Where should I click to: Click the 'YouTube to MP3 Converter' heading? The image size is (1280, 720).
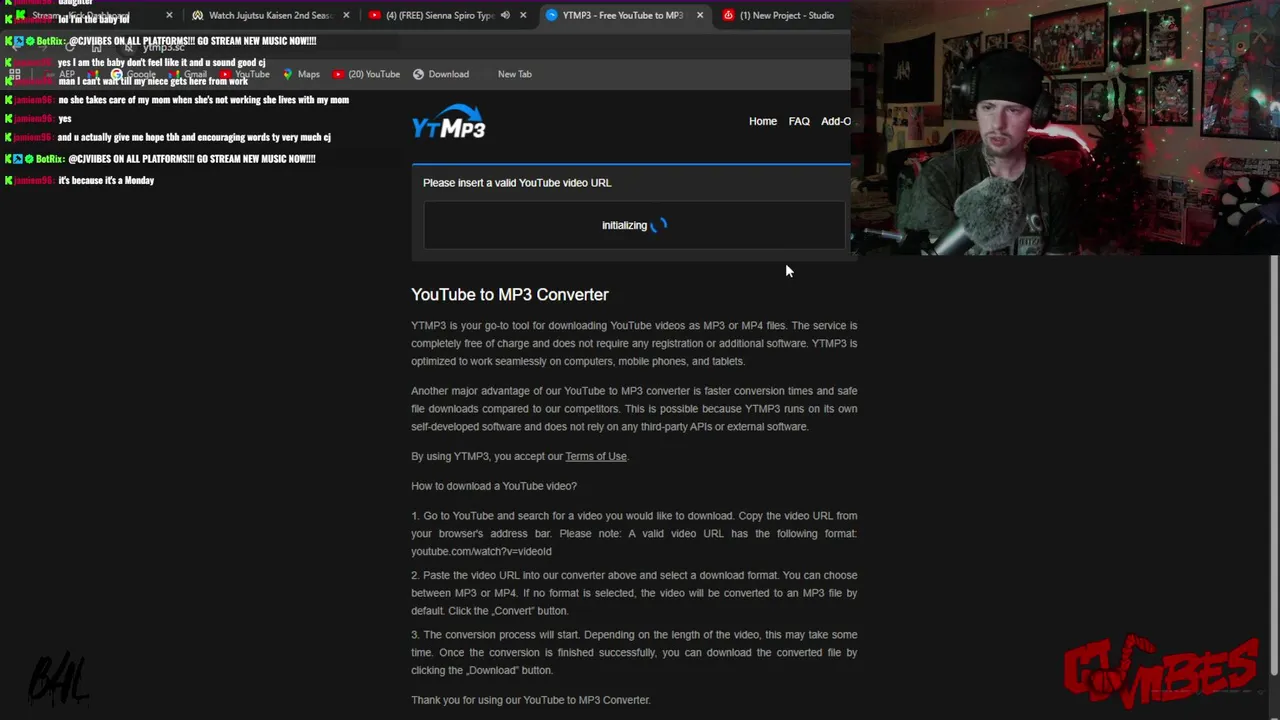[510, 294]
